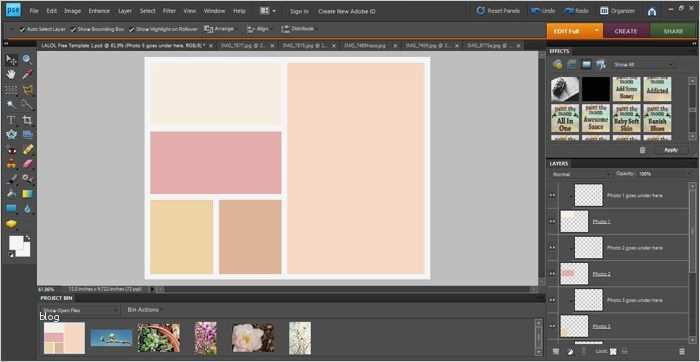Select the Hand tool
This screenshot has height=362, width=700.
coord(11,75)
